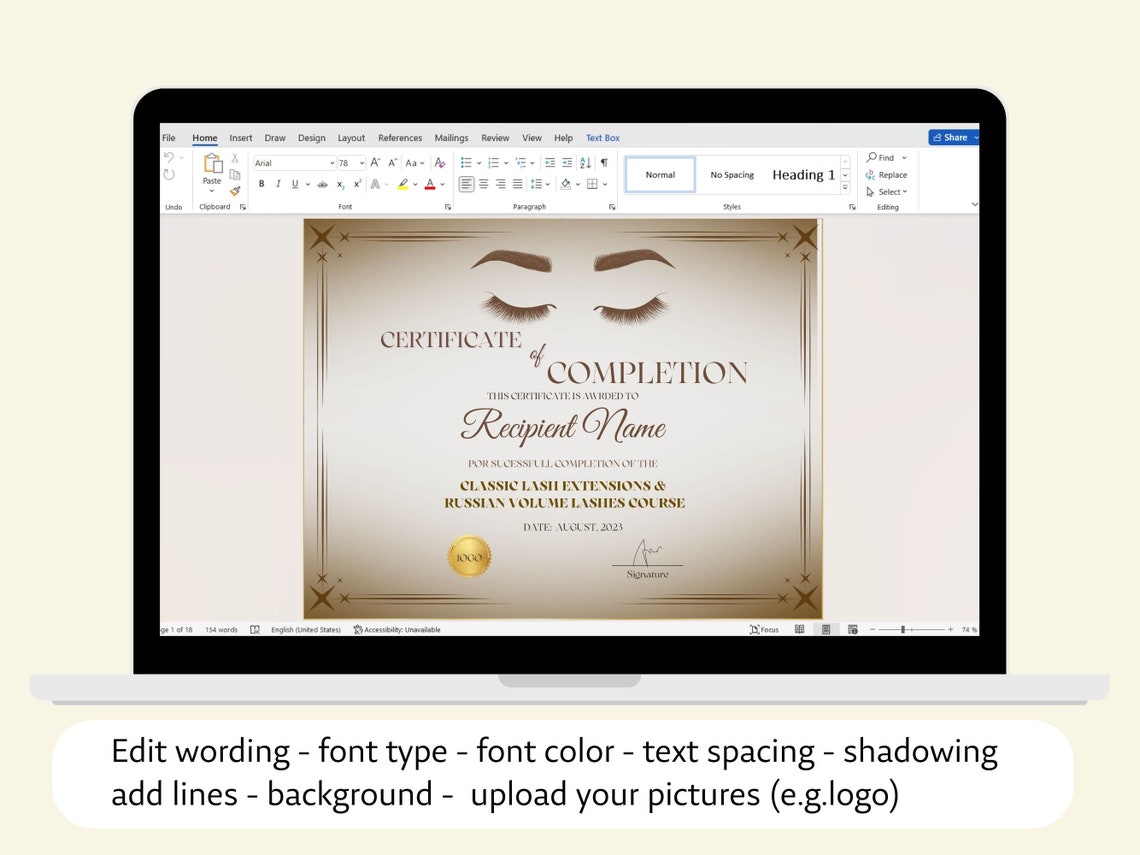This screenshot has height=855, width=1140.
Task: Switch to the Mailings ribbon tab
Action: pyautogui.click(x=451, y=138)
